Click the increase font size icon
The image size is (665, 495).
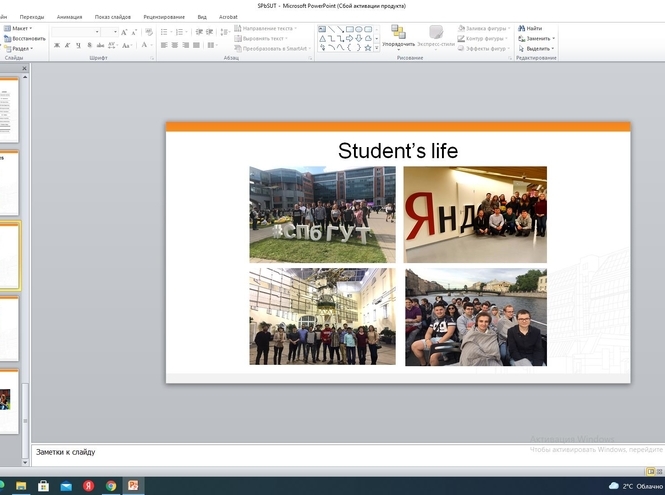(124, 32)
